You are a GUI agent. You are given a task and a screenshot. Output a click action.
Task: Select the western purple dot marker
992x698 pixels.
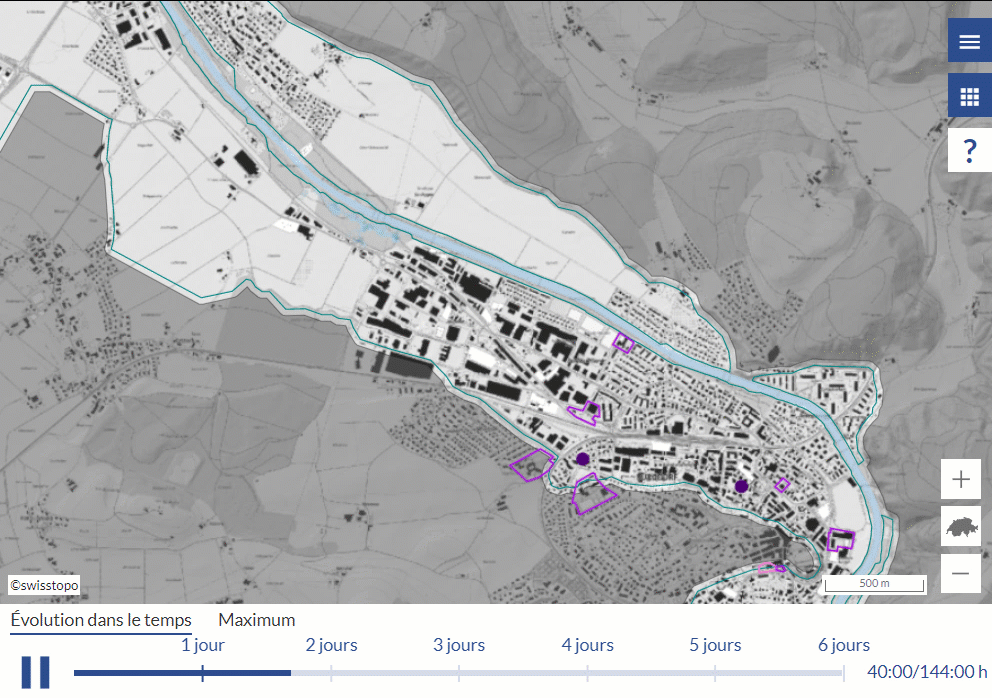coord(582,459)
